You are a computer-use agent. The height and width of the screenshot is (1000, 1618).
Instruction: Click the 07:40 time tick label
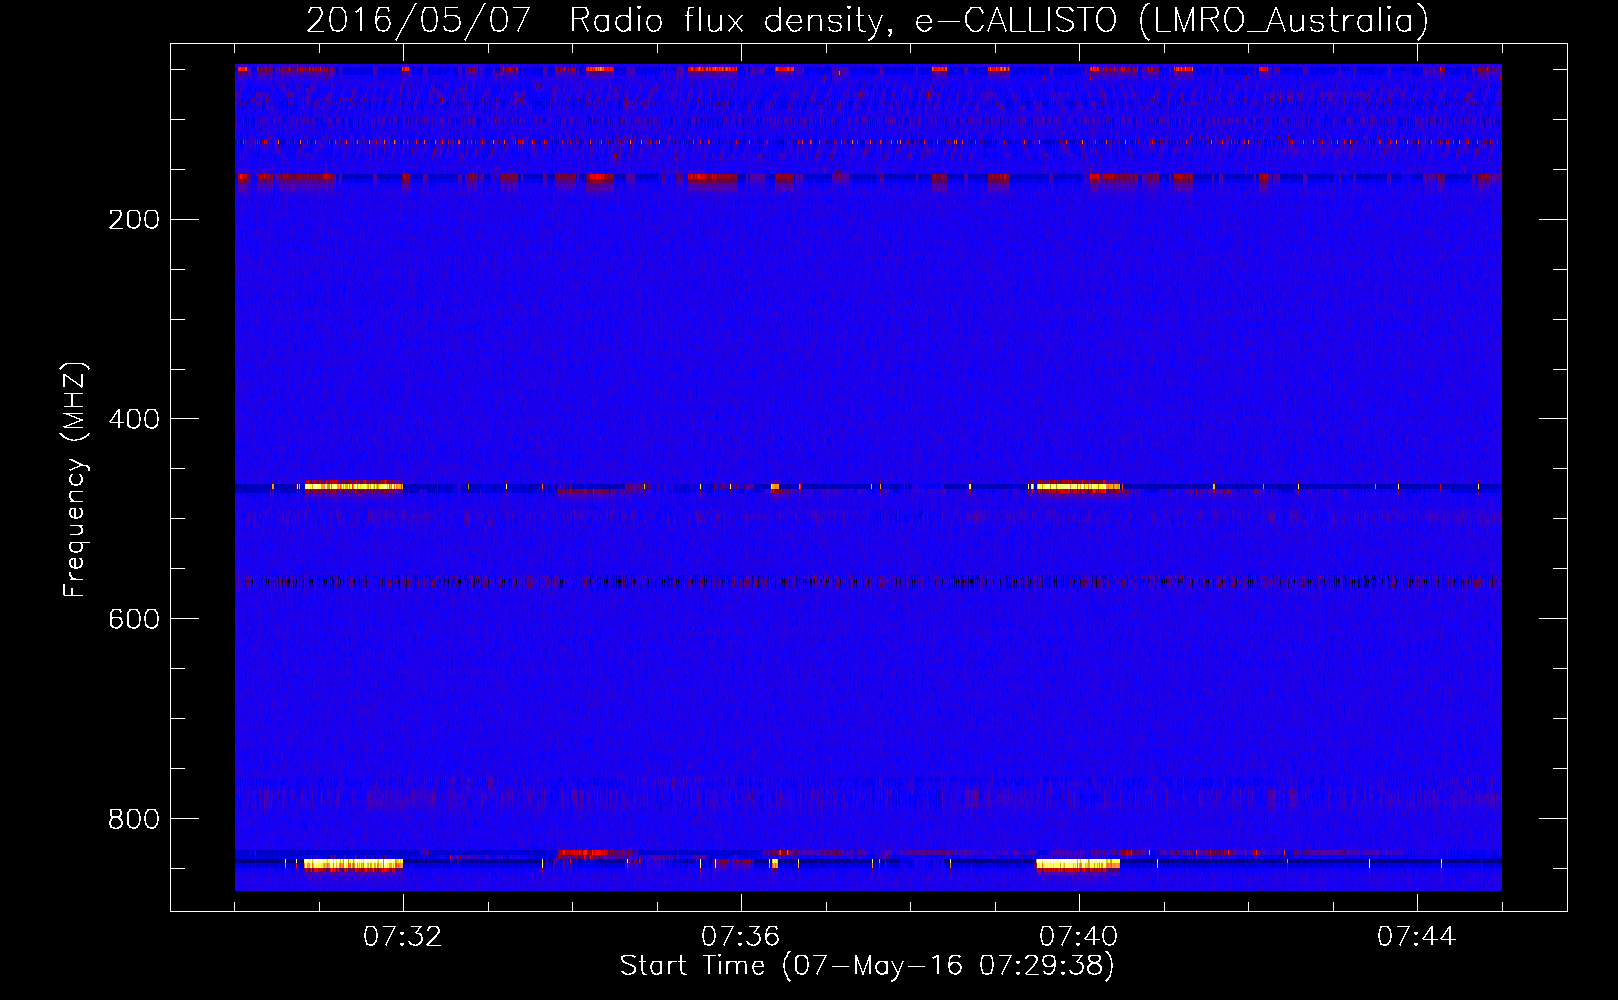click(x=1078, y=937)
